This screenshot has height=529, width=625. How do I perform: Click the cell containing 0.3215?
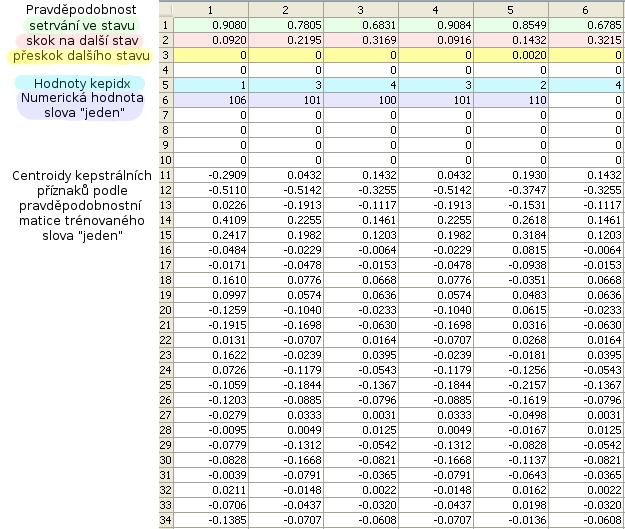pos(586,40)
